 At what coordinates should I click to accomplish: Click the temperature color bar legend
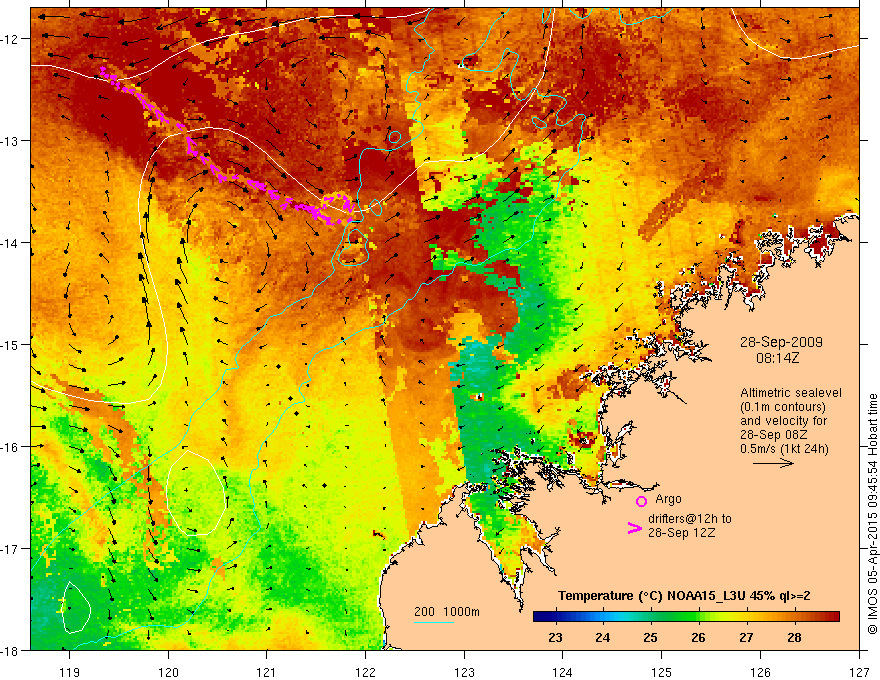pyautogui.click(x=686, y=617)
